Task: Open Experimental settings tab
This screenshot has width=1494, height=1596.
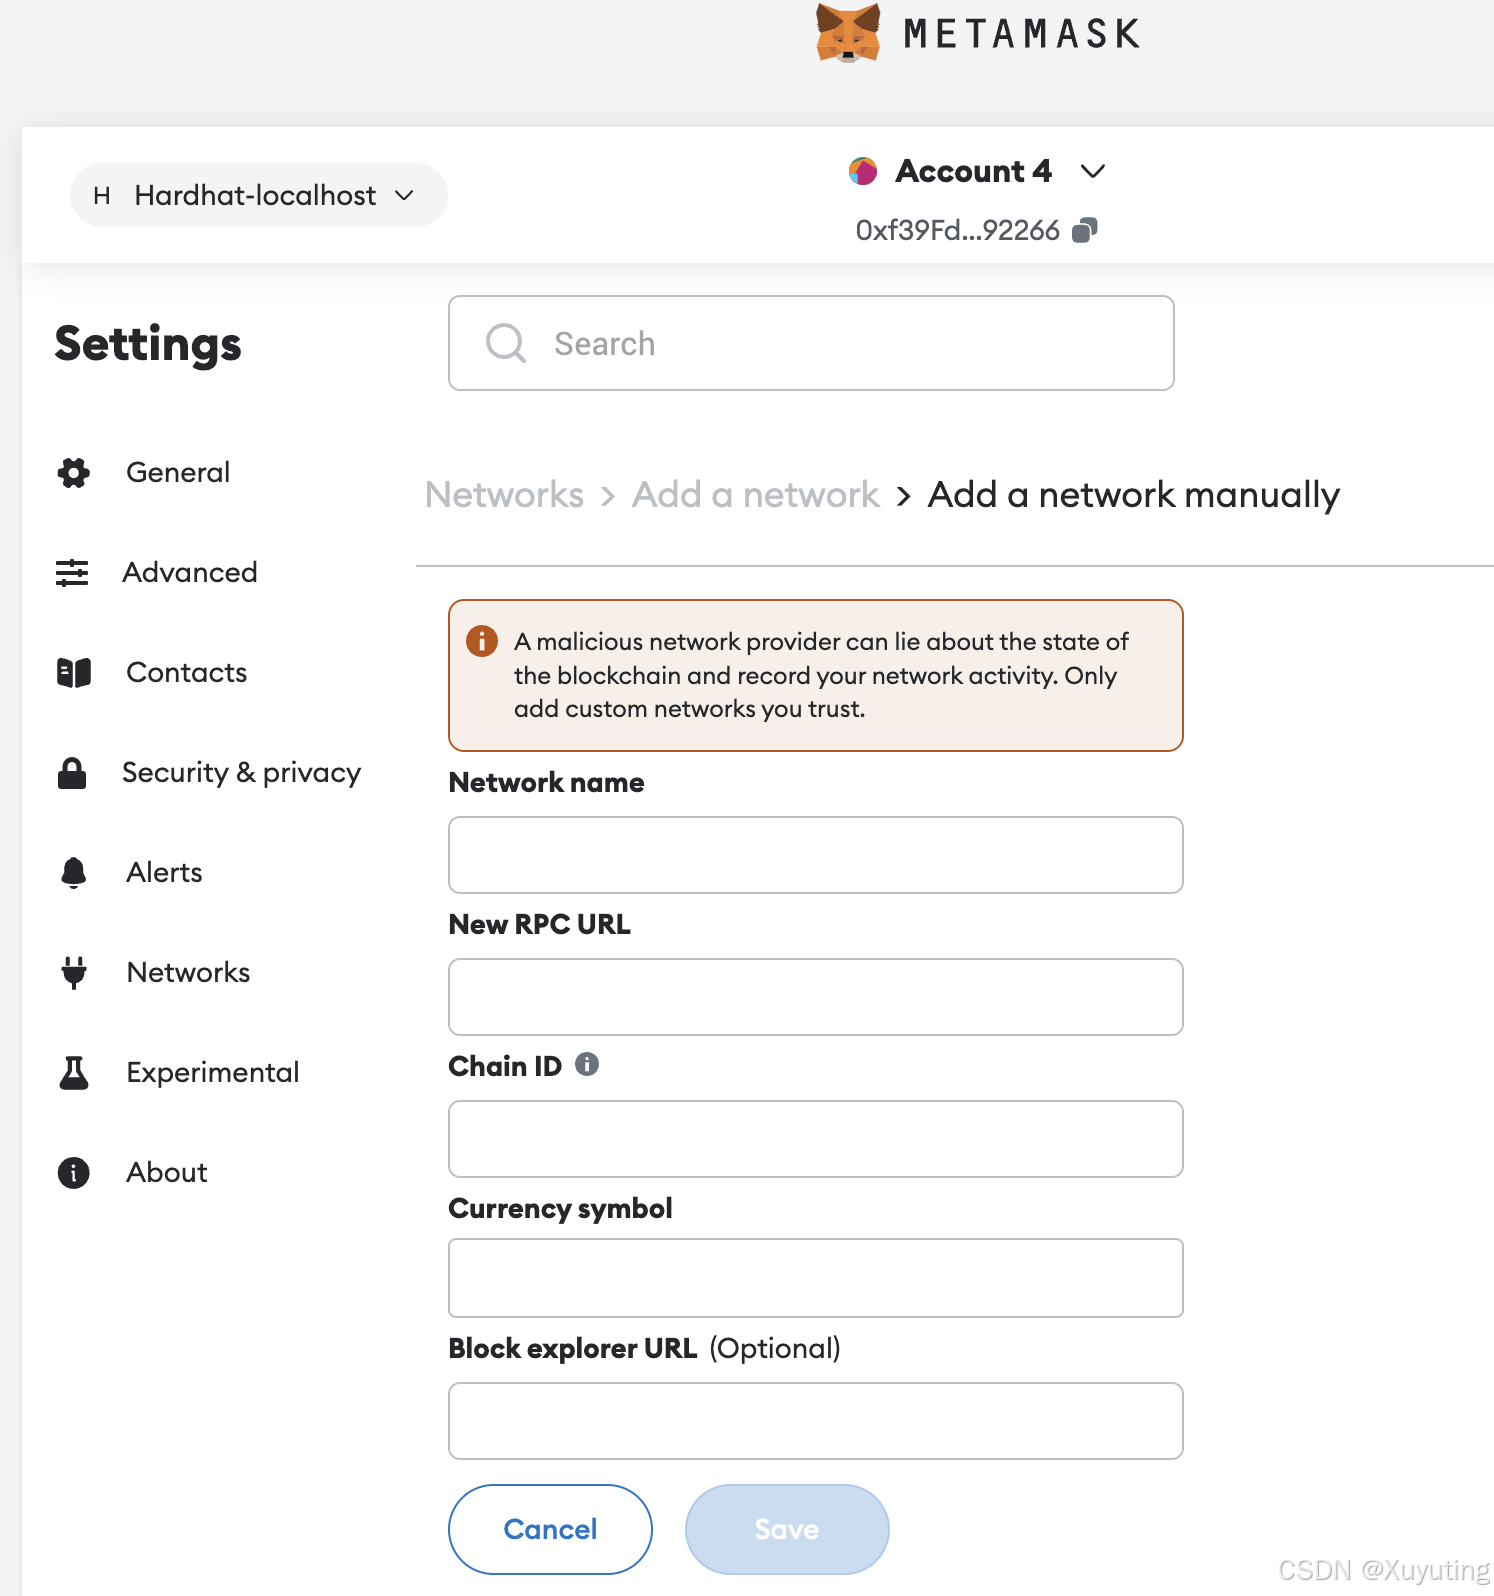Action: click(x=212, y=1072)
